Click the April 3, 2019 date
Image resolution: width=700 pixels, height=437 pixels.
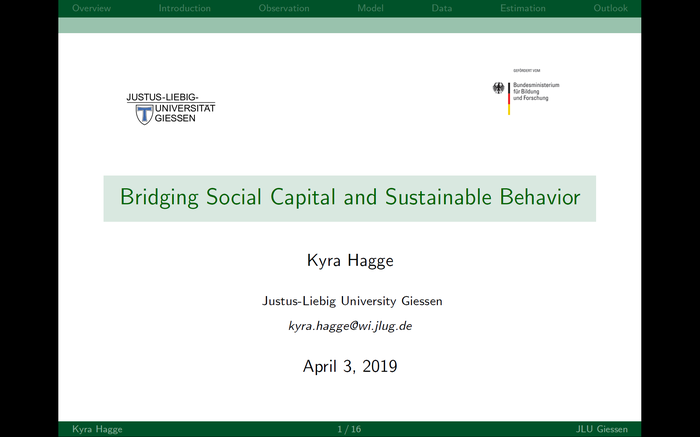tap(350, 366)
